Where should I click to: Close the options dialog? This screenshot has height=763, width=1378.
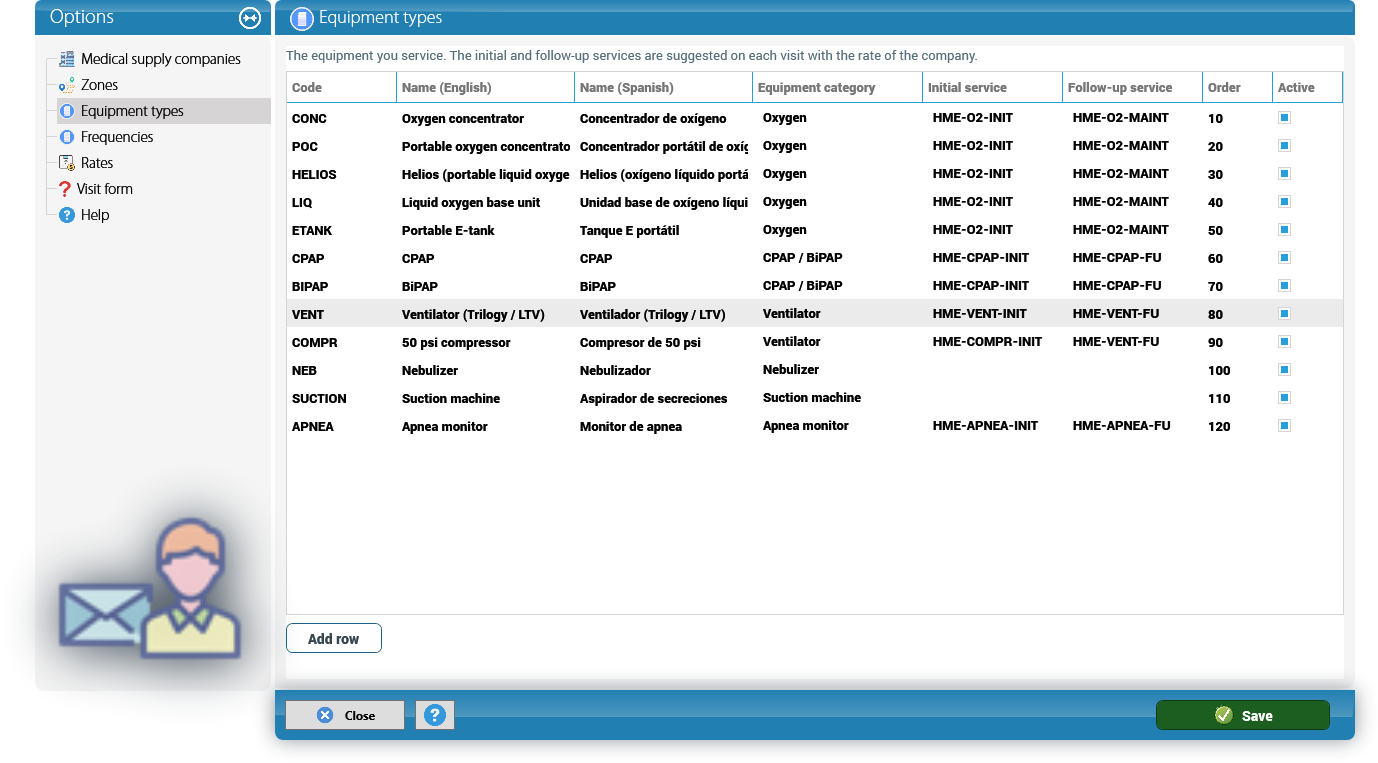(345, 715)
